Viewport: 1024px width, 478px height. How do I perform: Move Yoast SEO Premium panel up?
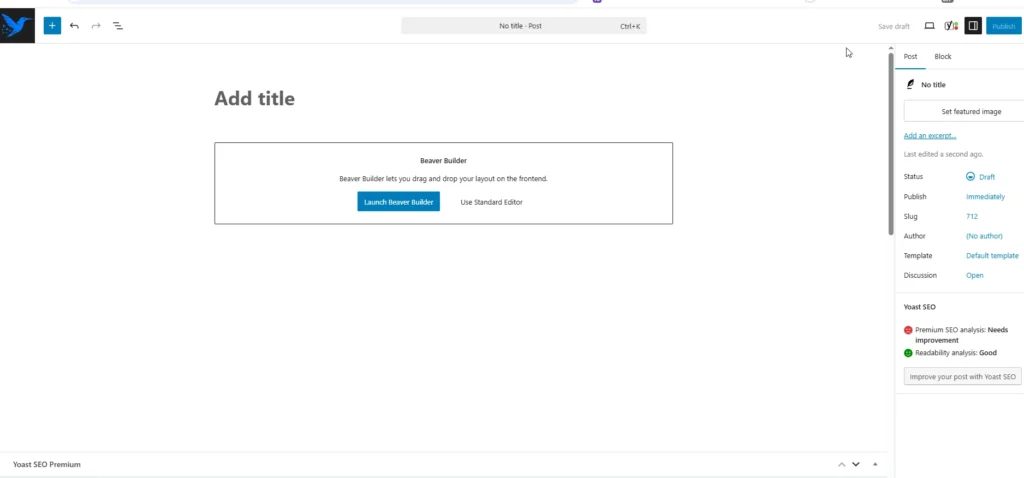click(x=842, y=465)
